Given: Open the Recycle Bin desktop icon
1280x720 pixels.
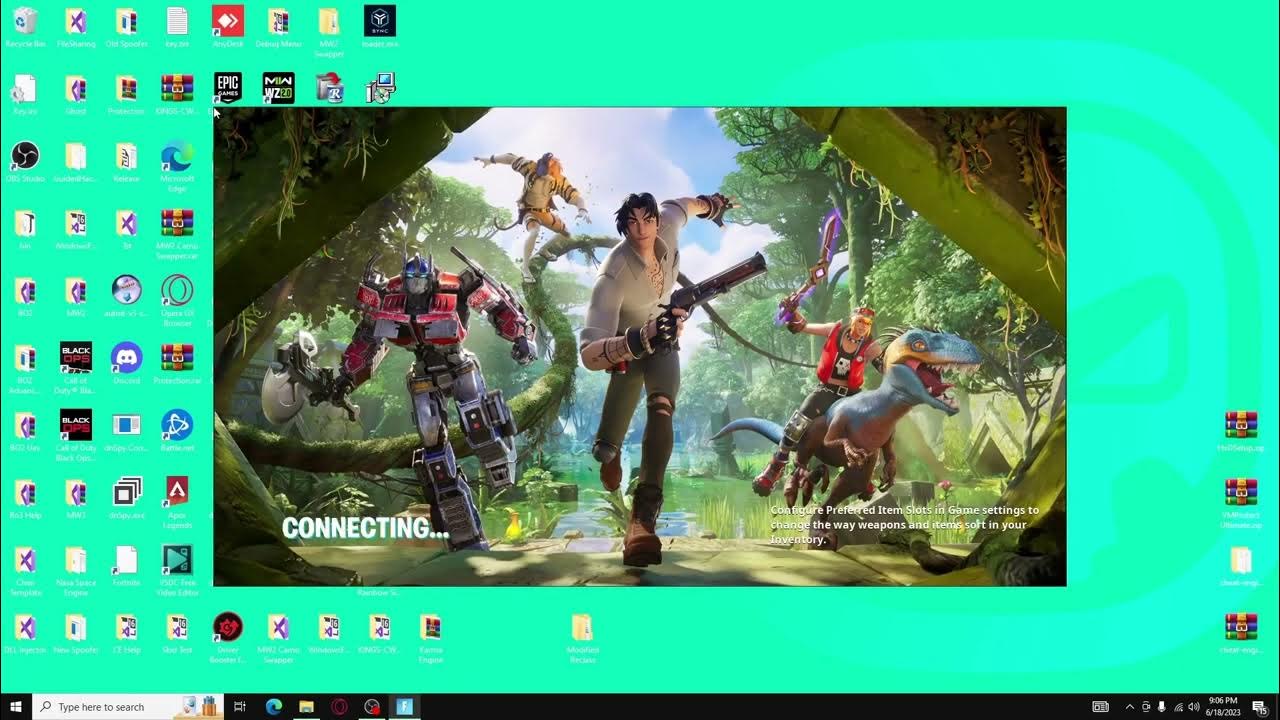Looking at the screenshot, I should pos(25,27).
